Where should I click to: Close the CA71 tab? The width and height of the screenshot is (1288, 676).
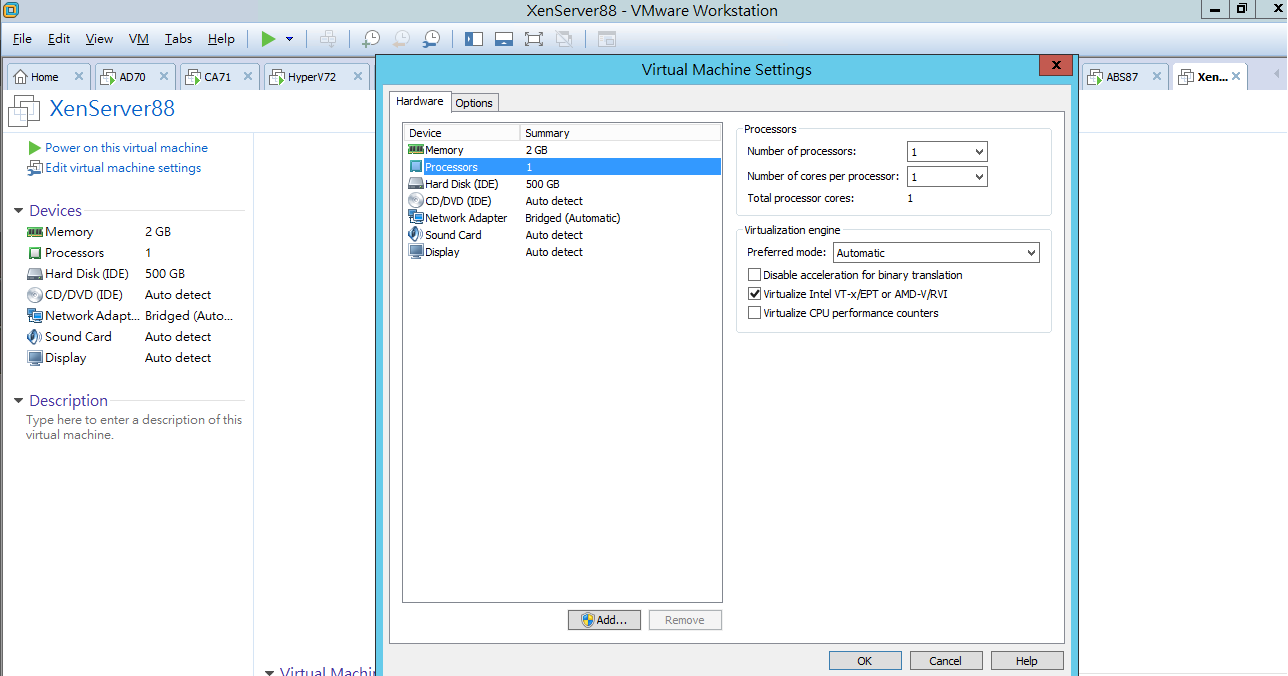[247, 77]
